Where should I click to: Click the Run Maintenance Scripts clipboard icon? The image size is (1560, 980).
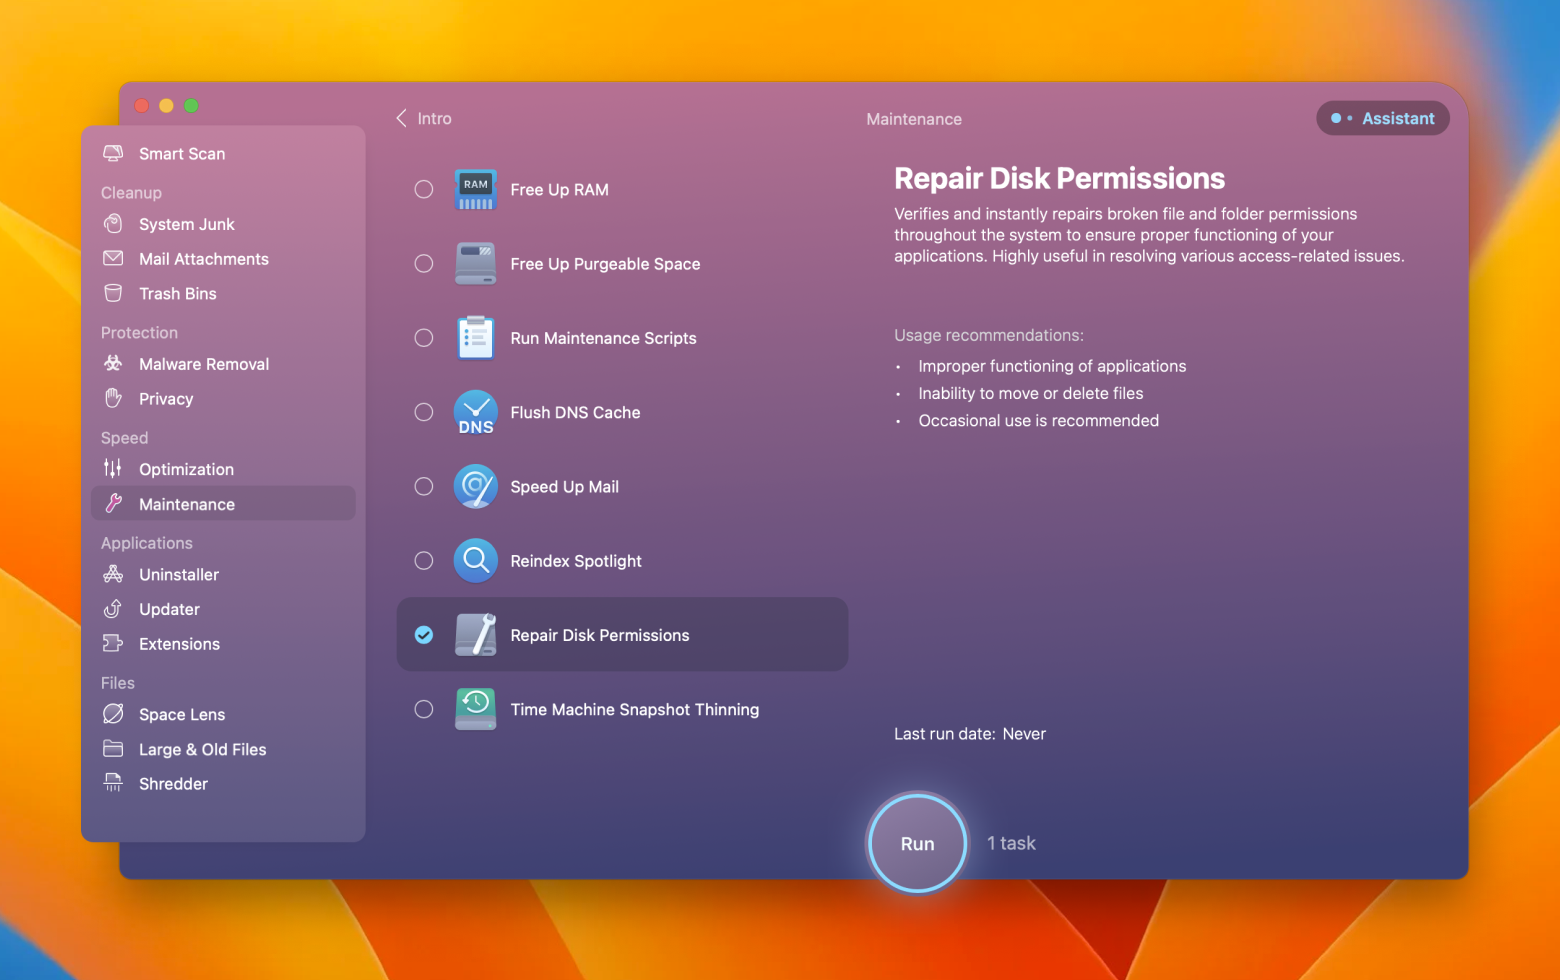(x=475, y=338)
